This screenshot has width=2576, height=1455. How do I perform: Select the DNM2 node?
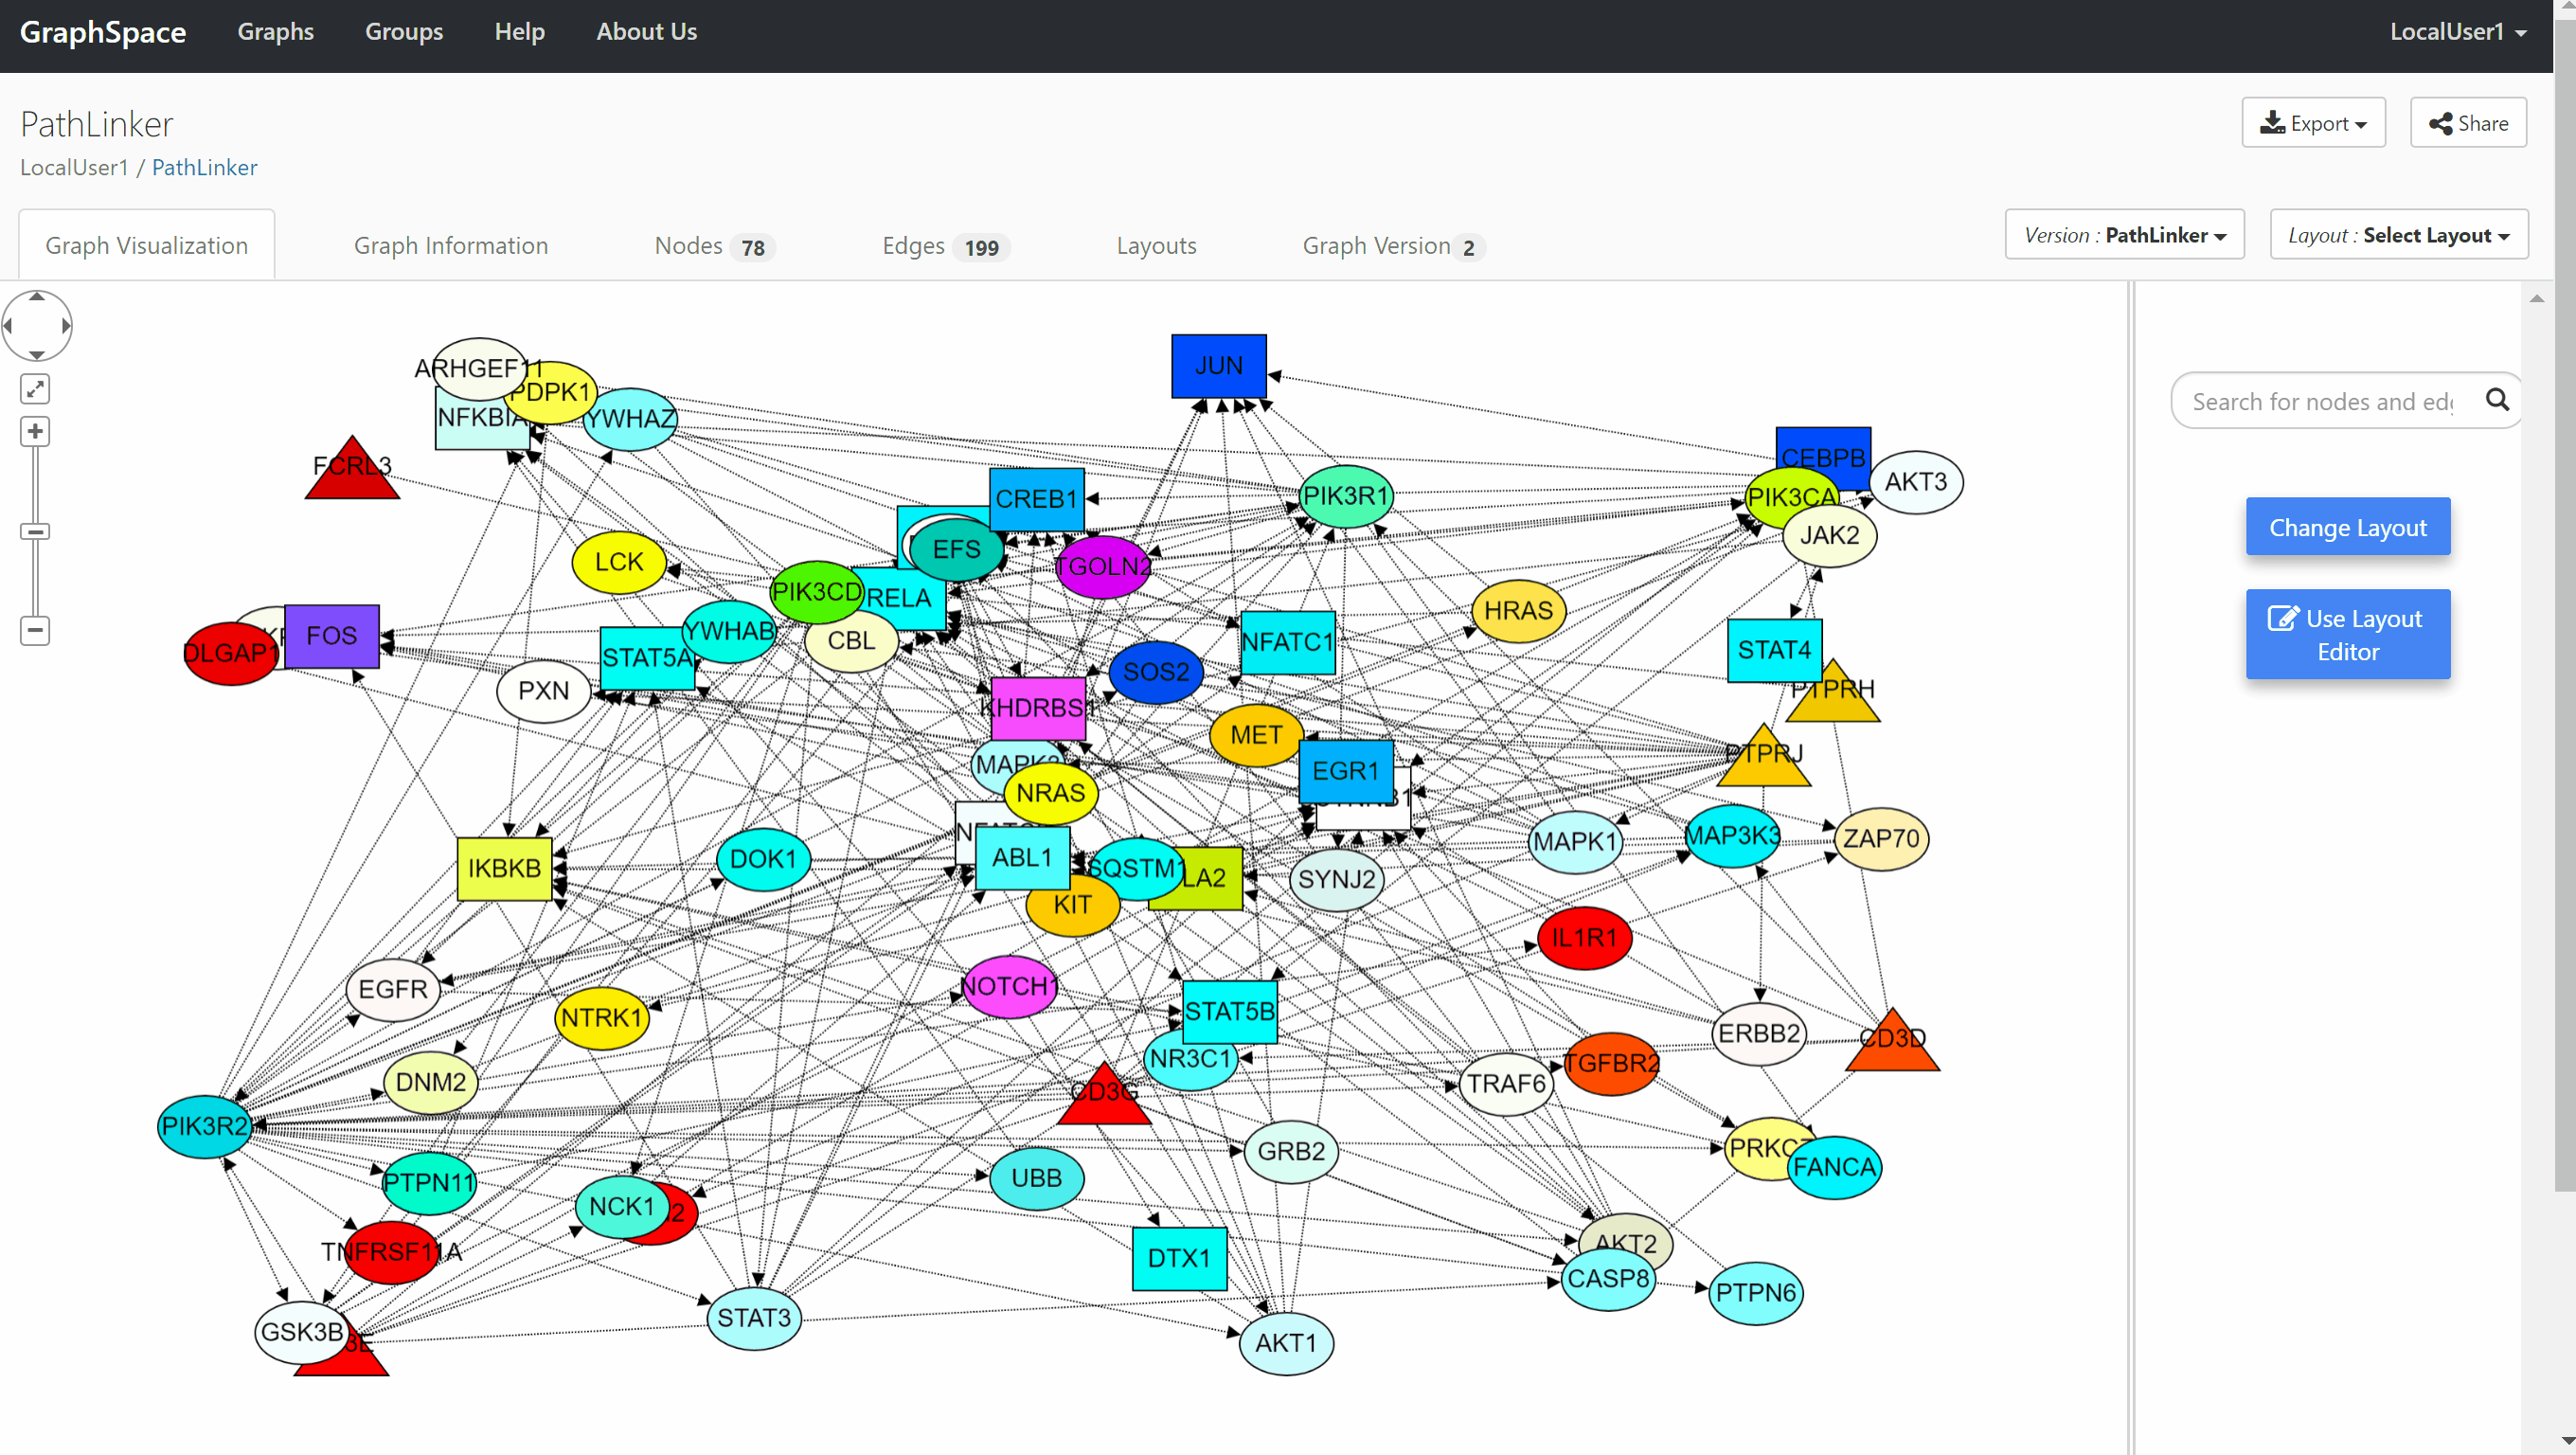[x=430, y=1082]
